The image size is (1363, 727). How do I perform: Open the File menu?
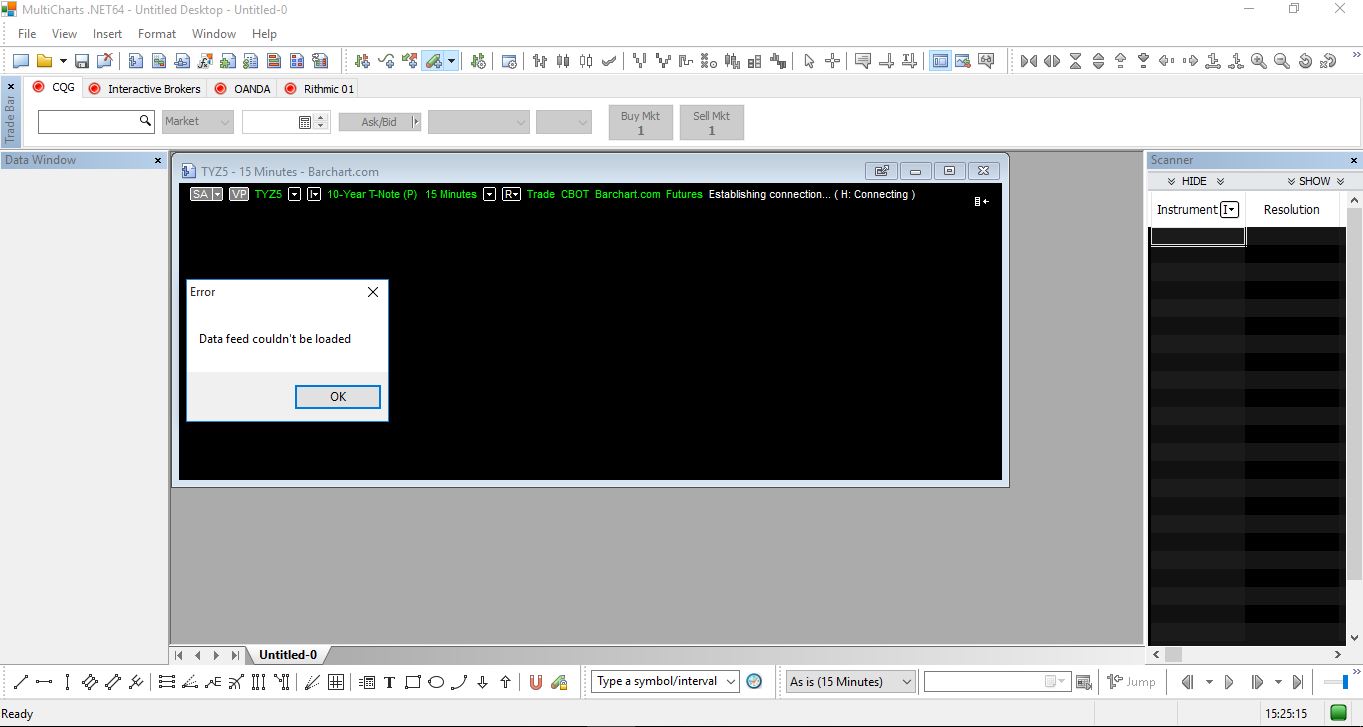click(27, 33)
